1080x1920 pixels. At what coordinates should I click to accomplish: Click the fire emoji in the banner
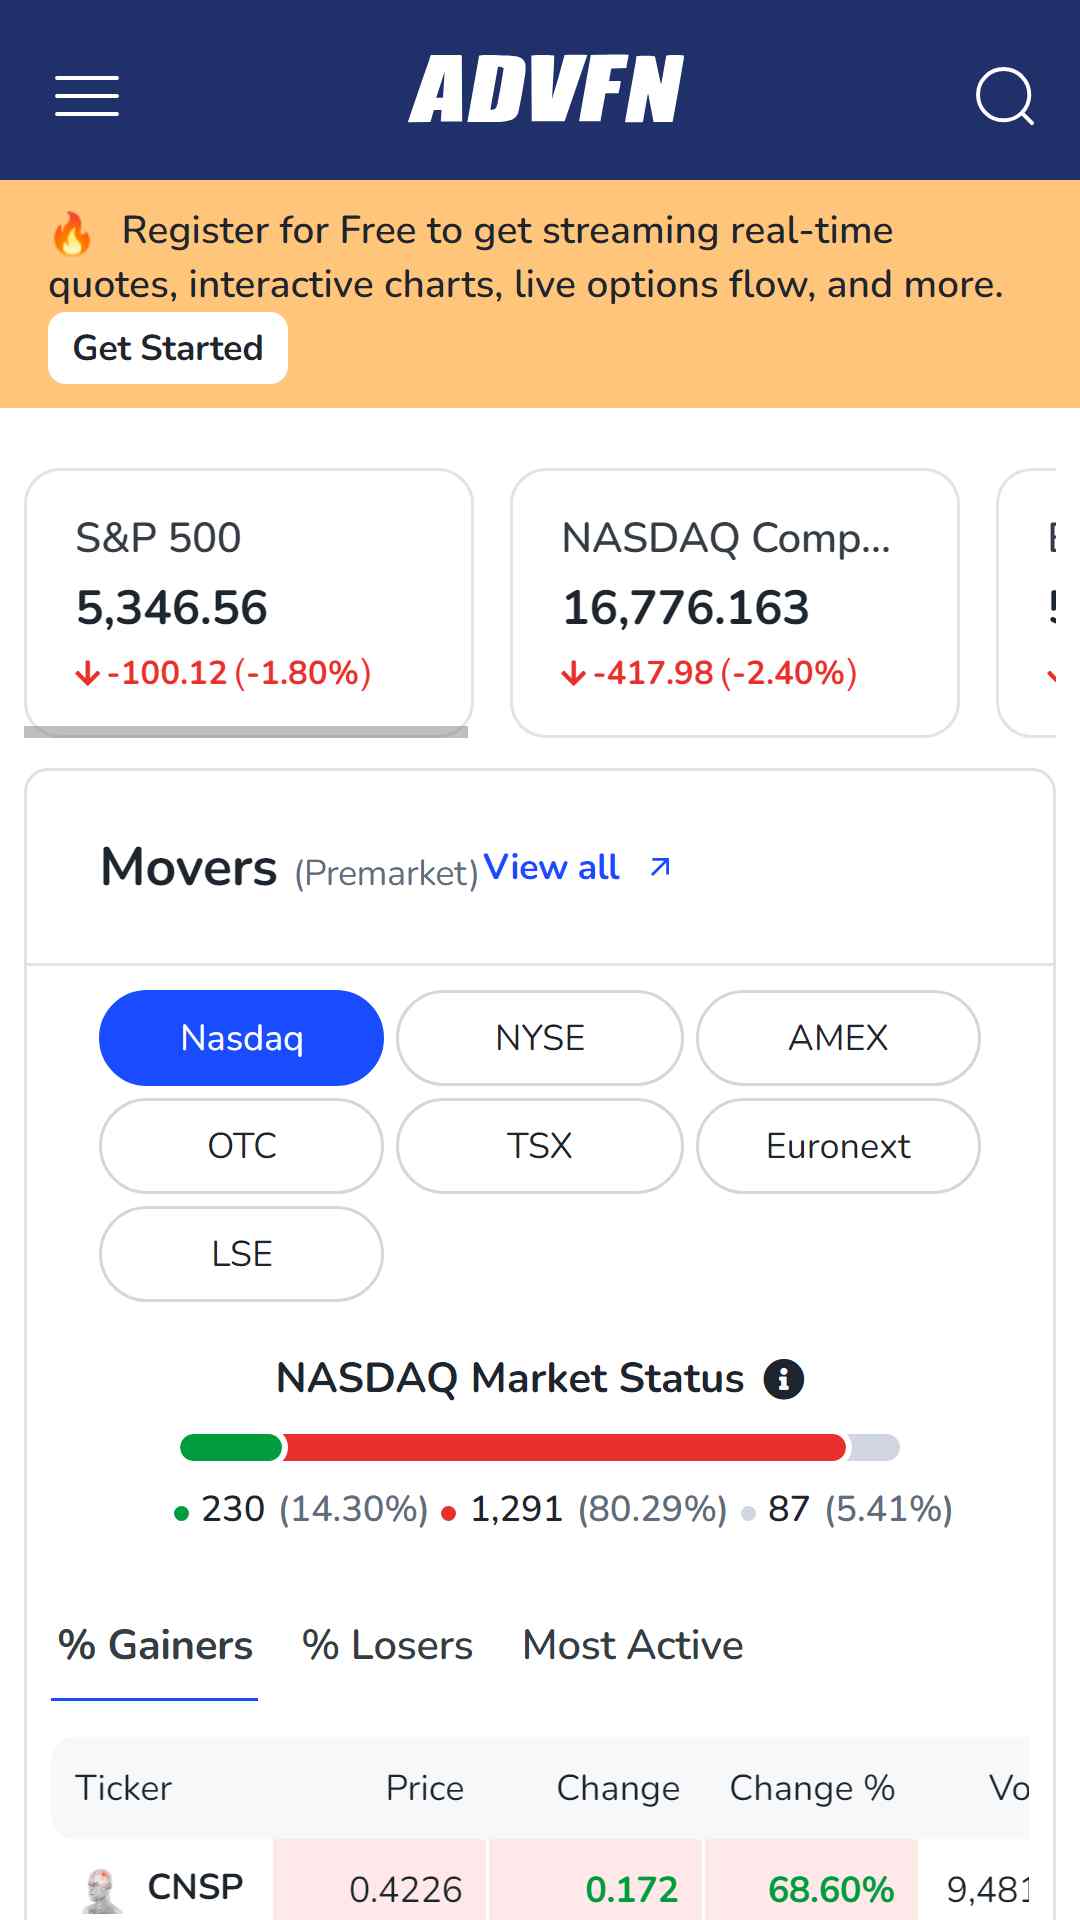pos(72,234)
